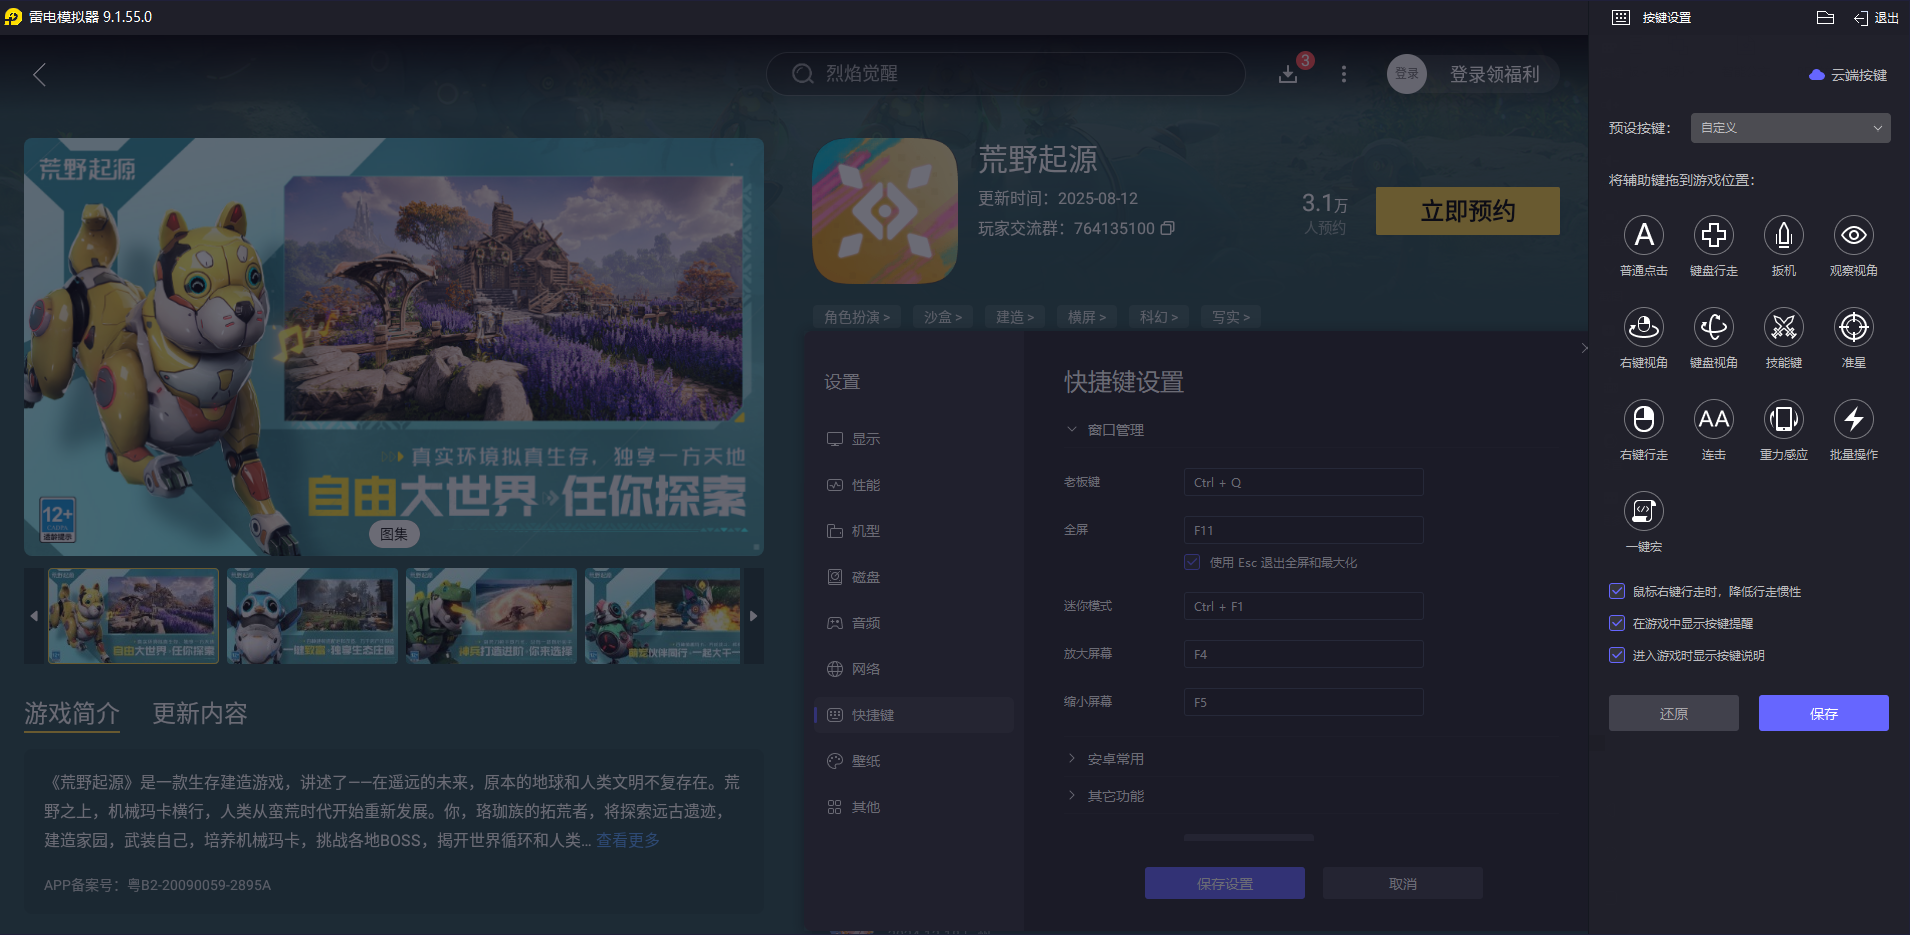1910x935 pixels.
Task: Select the penguin game screenshot thumbnail
Action: click(311, 615)
